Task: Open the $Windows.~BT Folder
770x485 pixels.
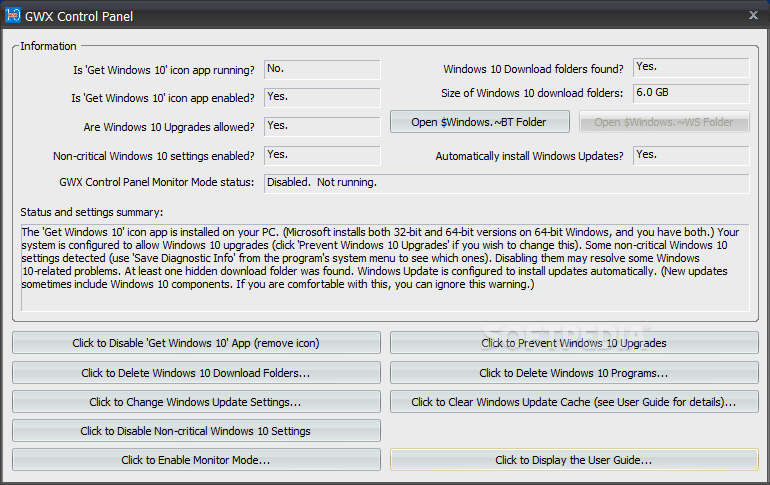Action: pyautogui.click(x=480, y=122)
